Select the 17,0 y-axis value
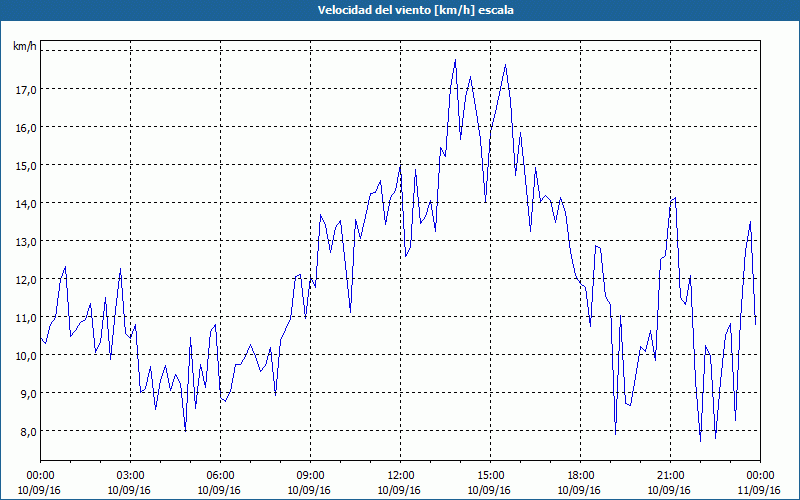This screenshot has height=500, width=800. [x=26, y=90]
